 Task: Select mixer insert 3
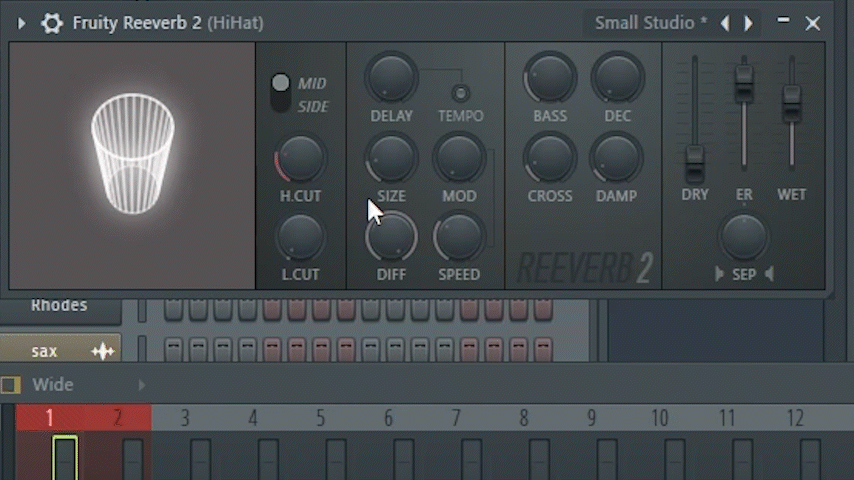185,418
